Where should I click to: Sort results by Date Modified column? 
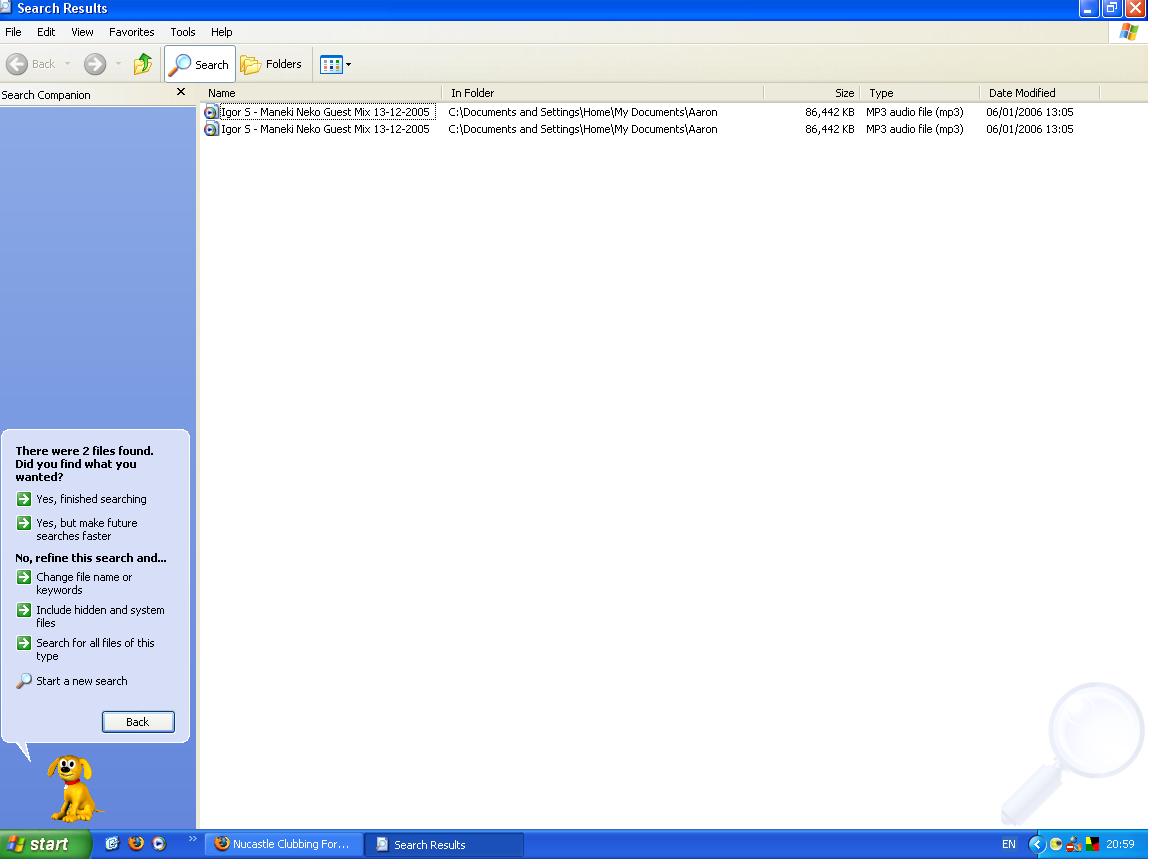pyautogui.click(x=1038, y=93)
